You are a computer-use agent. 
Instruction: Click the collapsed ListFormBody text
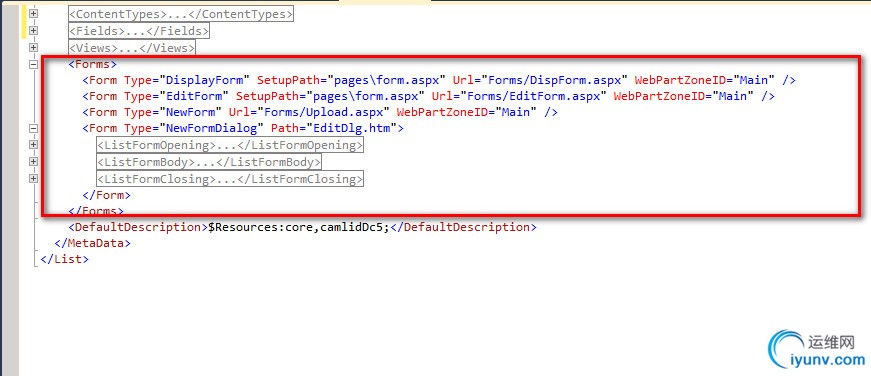pyautogui.click(x=209, y=162)
